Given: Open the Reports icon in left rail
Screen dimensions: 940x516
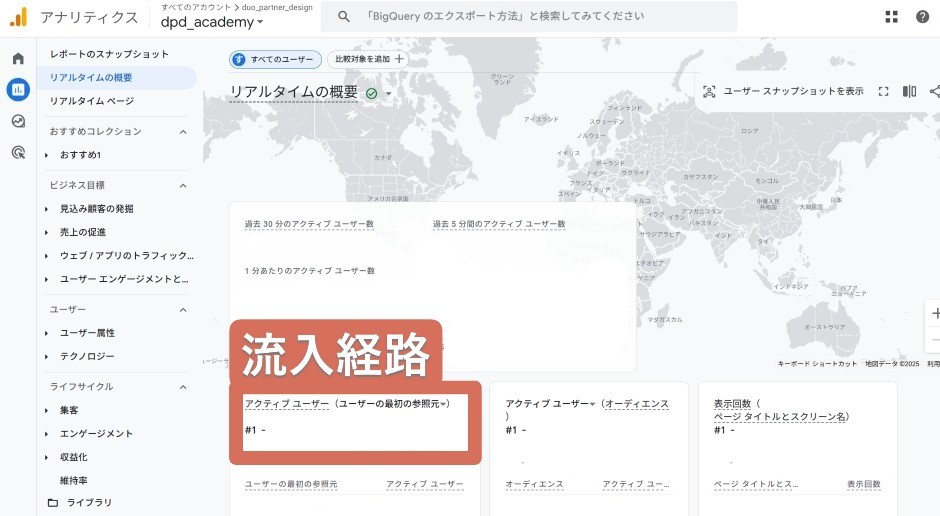Looking at the screenshot, I should [x=18, y=90].
